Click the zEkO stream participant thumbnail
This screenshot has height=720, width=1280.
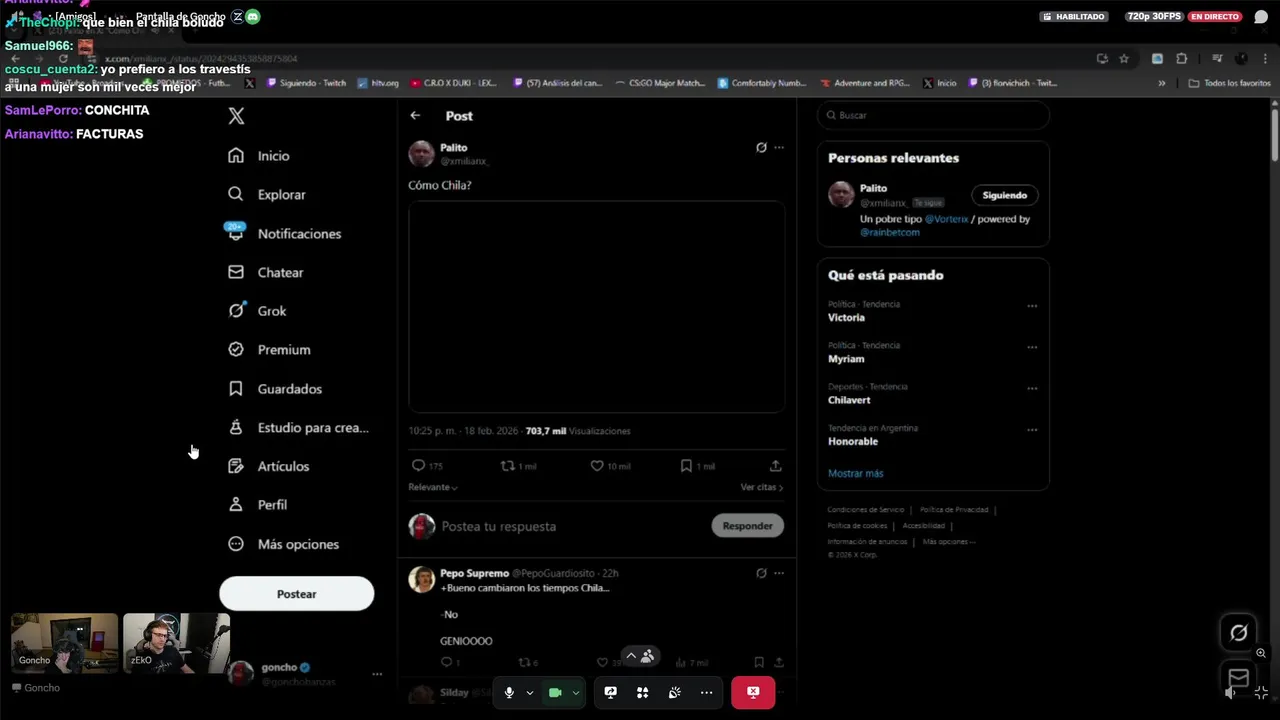tap(176, 642)
